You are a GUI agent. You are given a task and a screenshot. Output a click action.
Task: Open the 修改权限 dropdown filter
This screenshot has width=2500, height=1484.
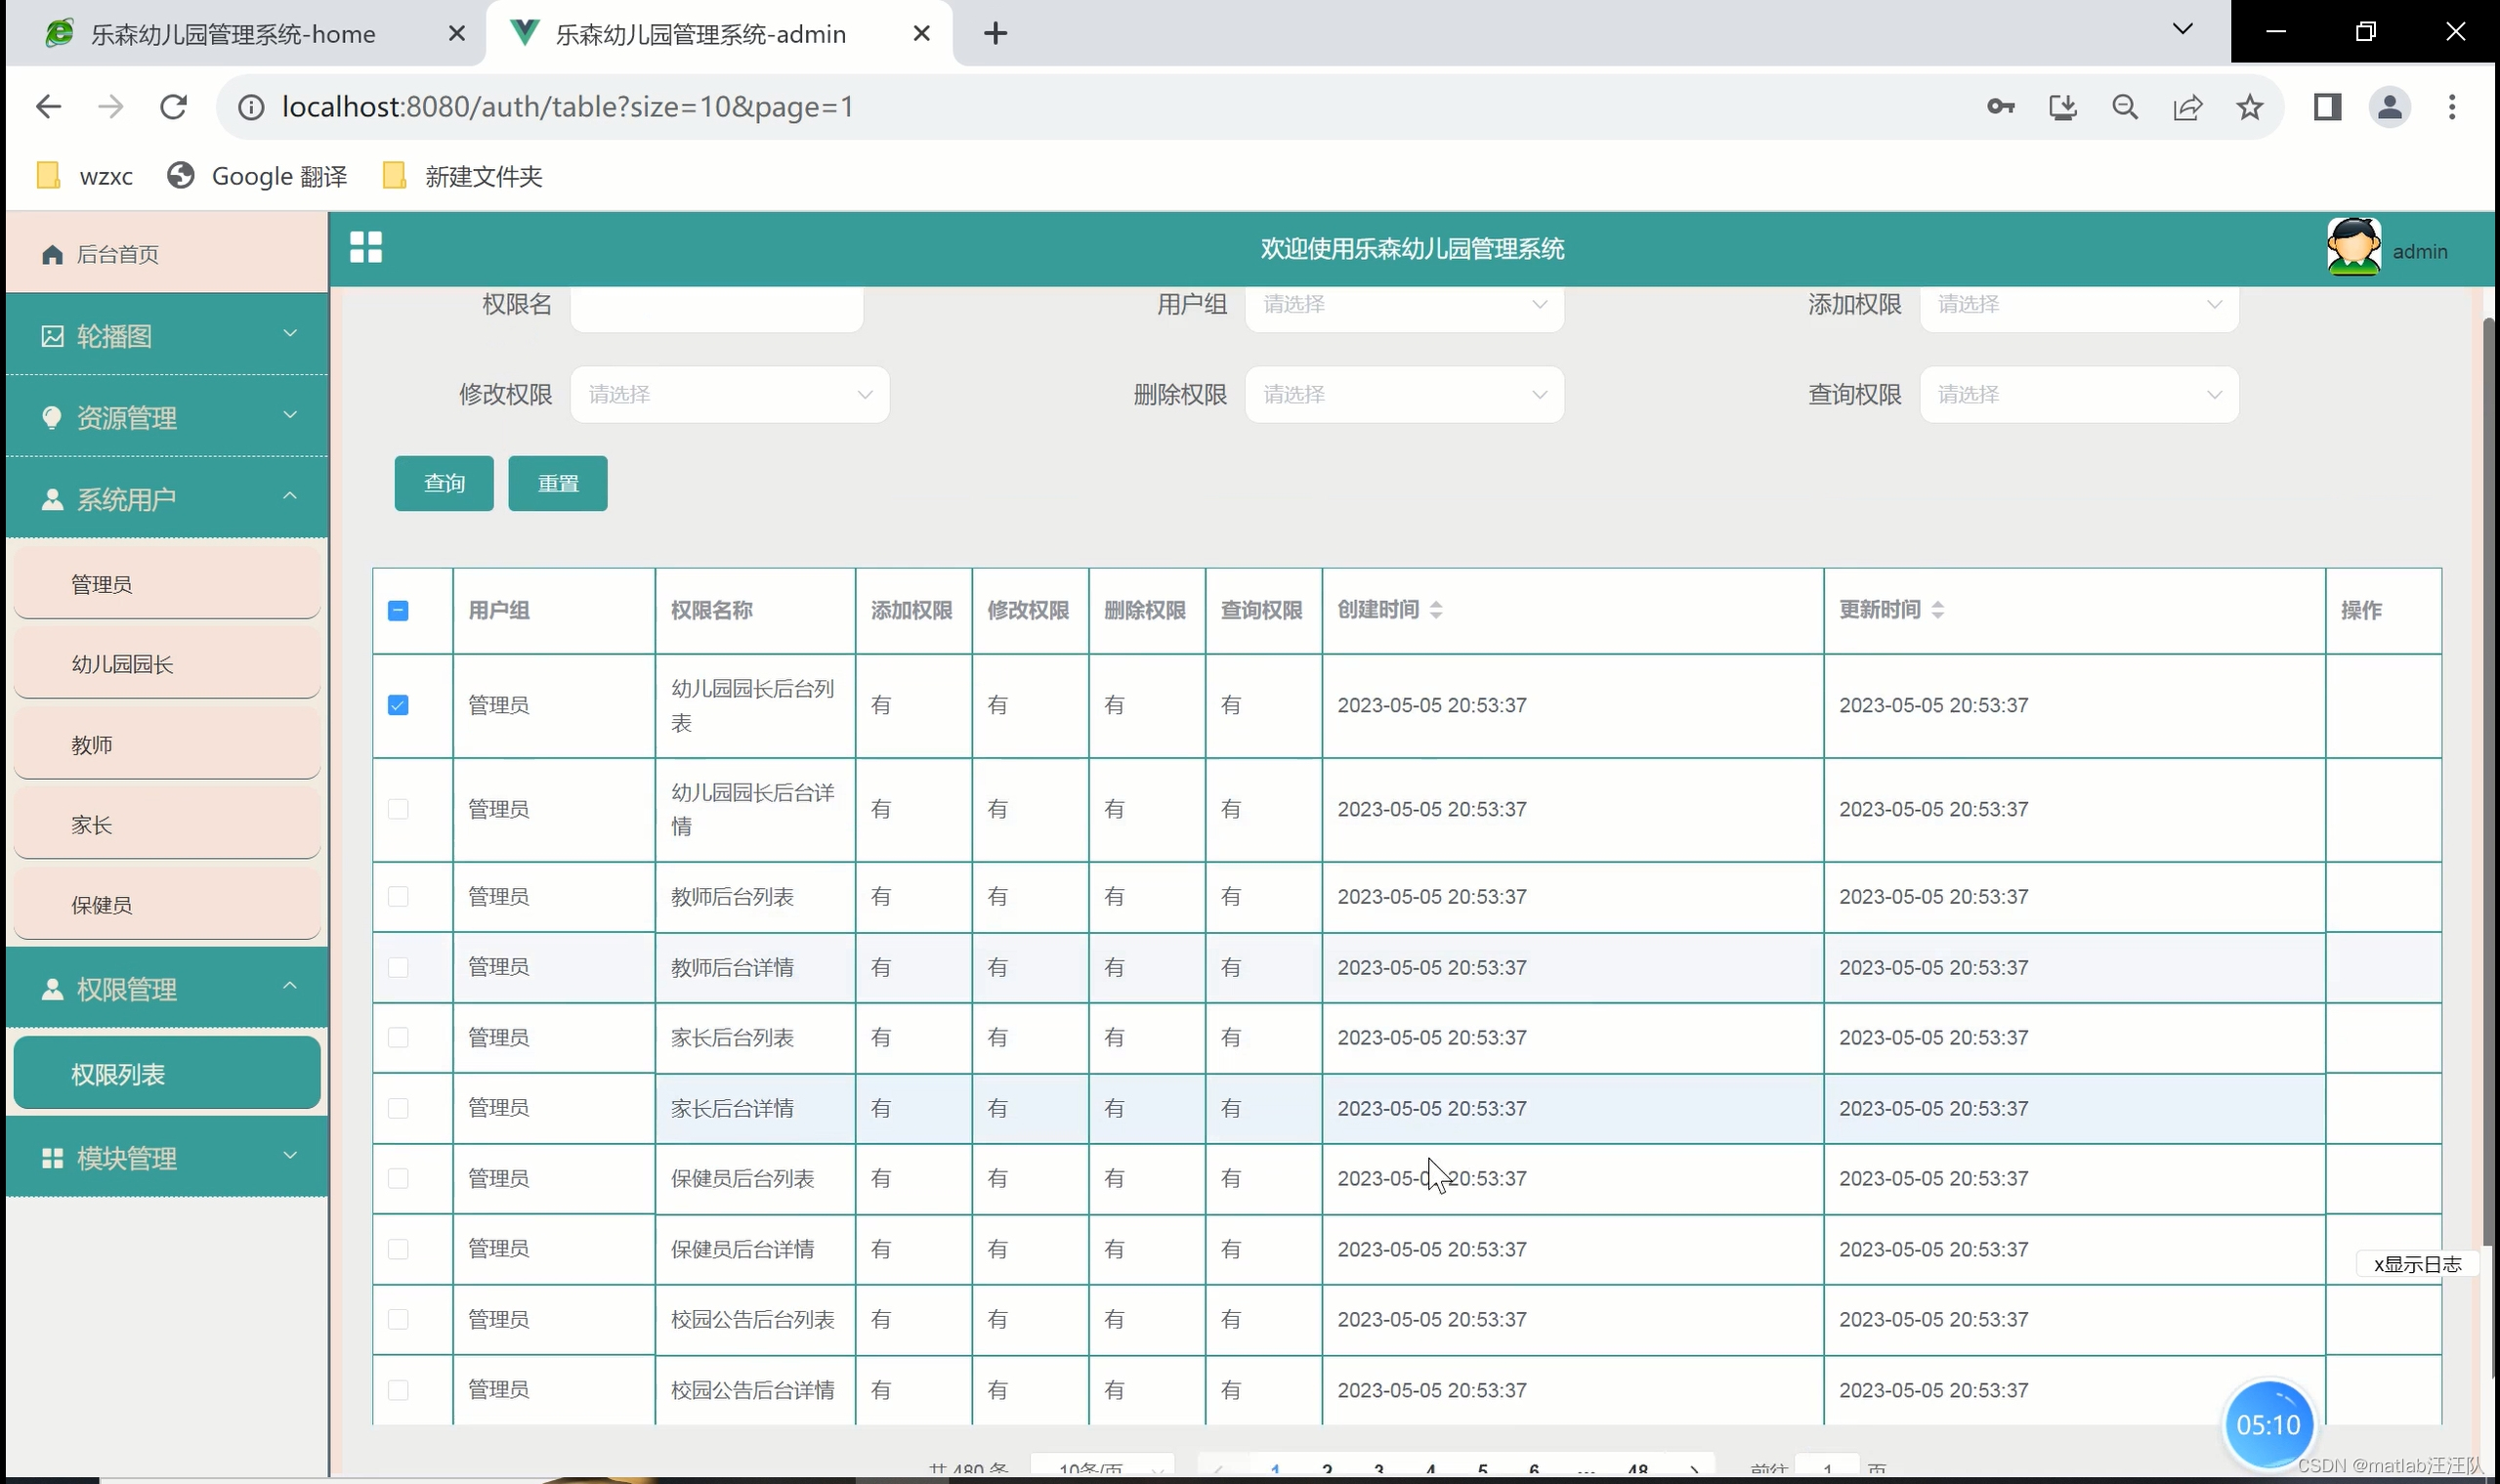coord(729,395)
